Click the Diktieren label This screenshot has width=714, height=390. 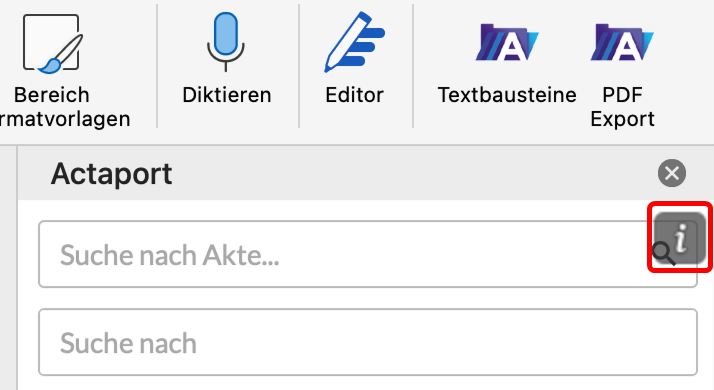coord(227,95)
